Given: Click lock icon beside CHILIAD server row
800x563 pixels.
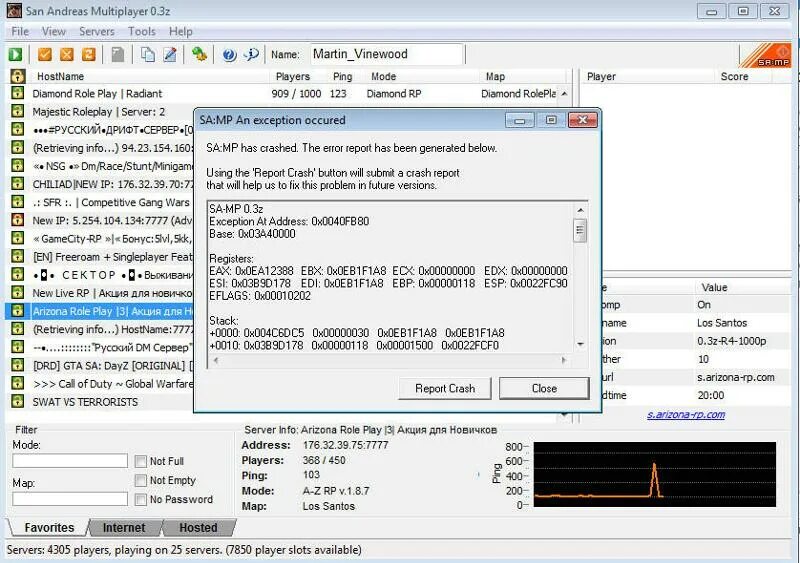Looking at the screenshot, I should [17, 184].
